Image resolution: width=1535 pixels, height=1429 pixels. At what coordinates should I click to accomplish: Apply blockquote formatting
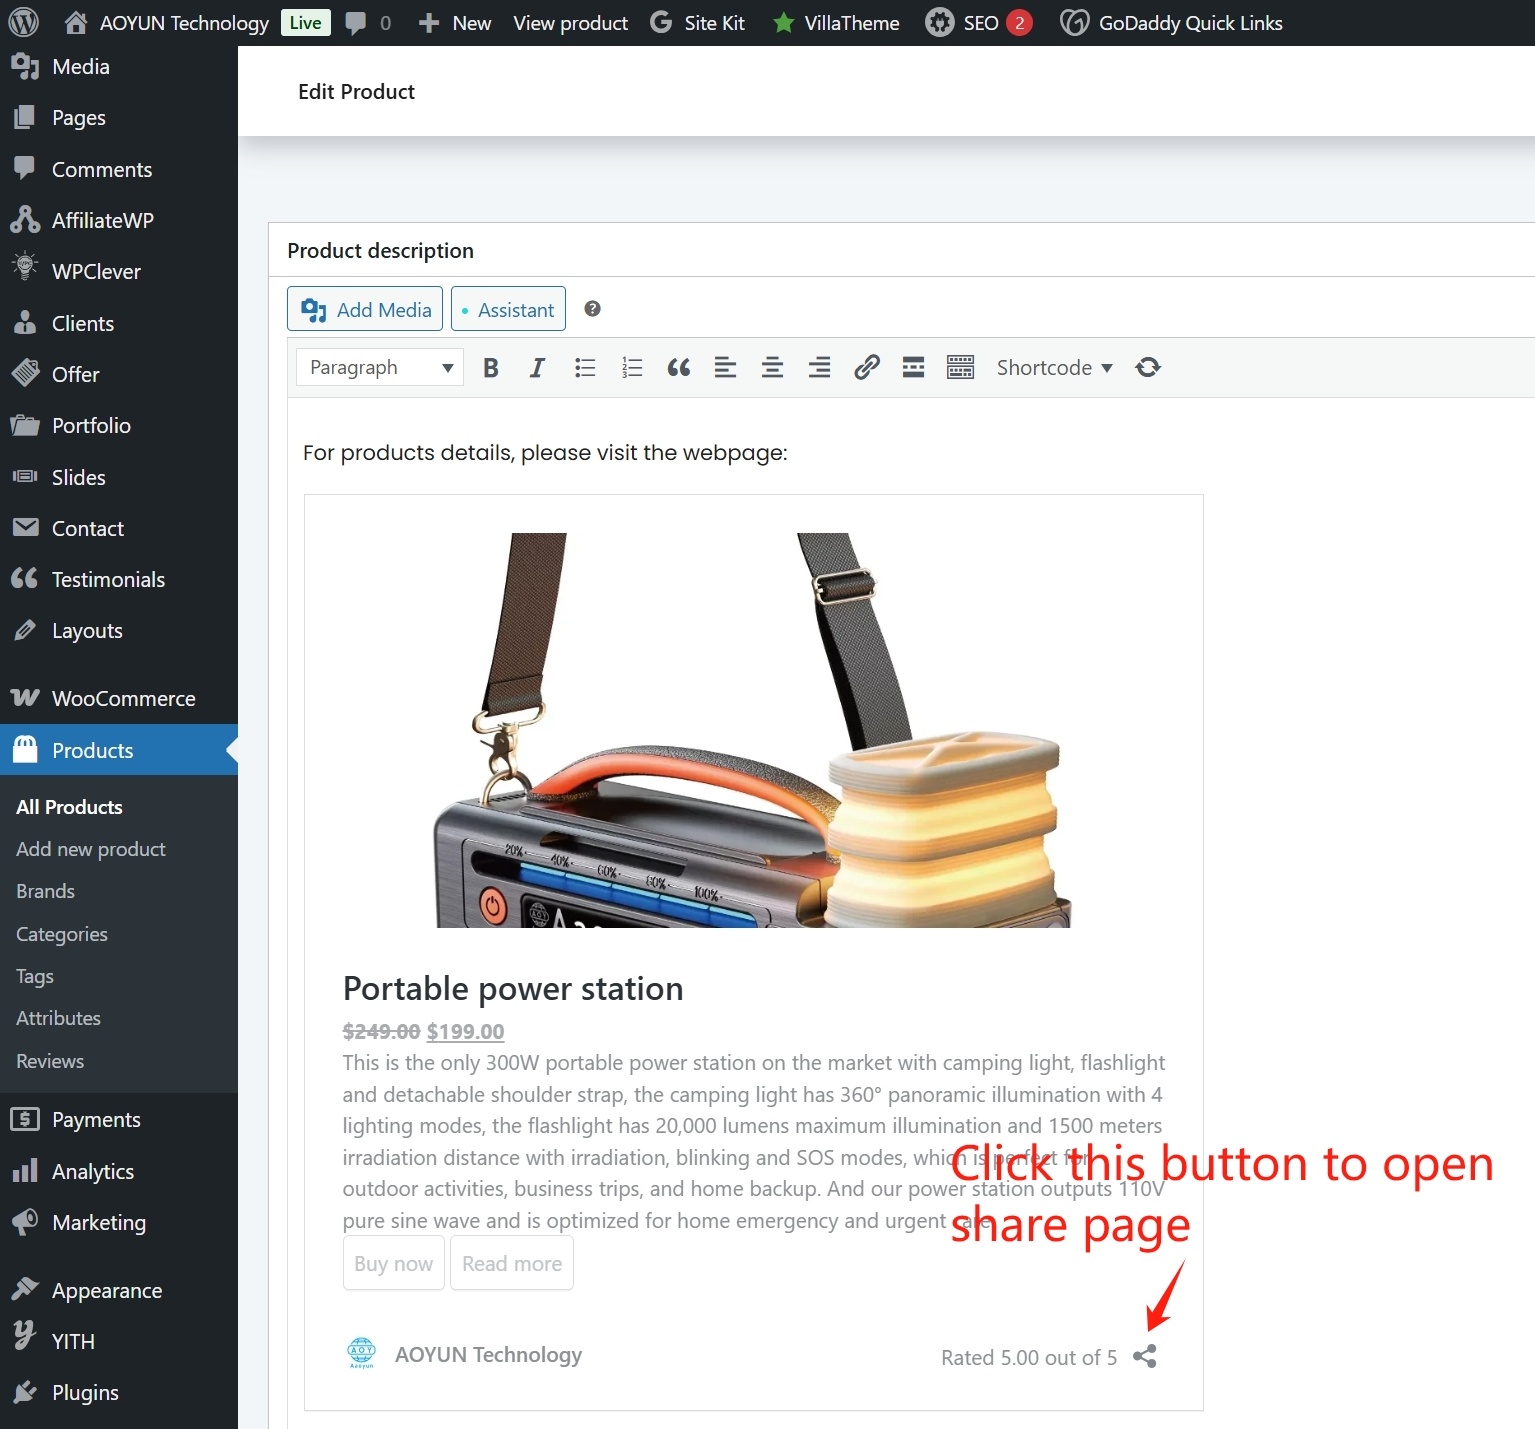point(679,368)
